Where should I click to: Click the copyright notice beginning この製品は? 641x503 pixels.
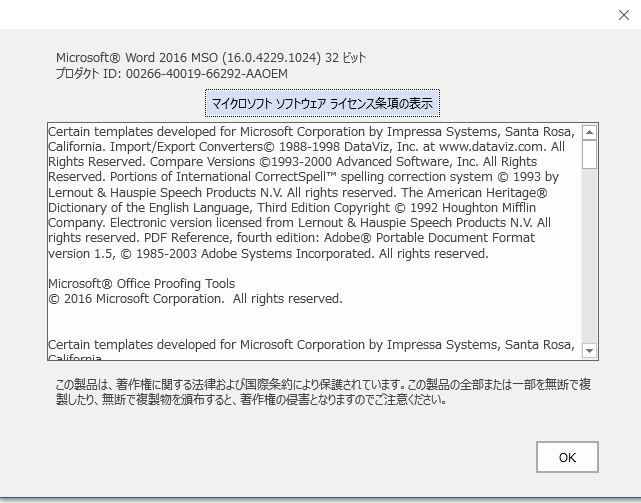323,392
